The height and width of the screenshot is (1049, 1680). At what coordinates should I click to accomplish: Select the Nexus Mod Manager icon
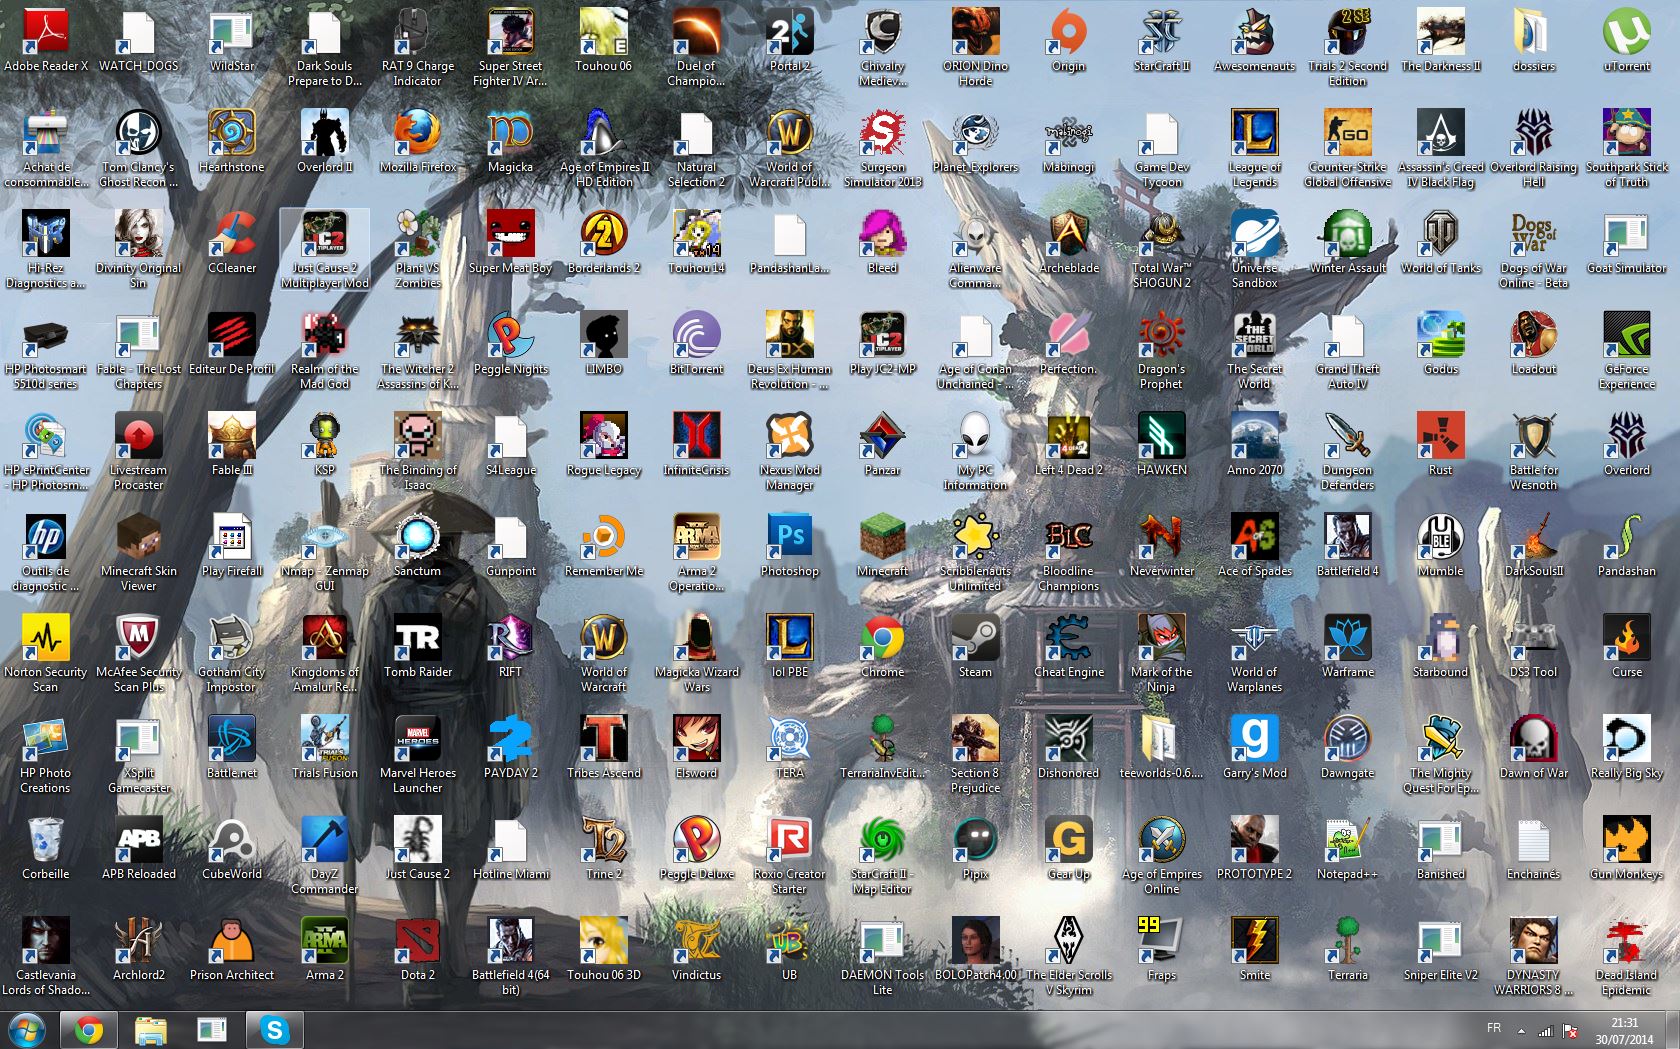click(x=790, y=451)
